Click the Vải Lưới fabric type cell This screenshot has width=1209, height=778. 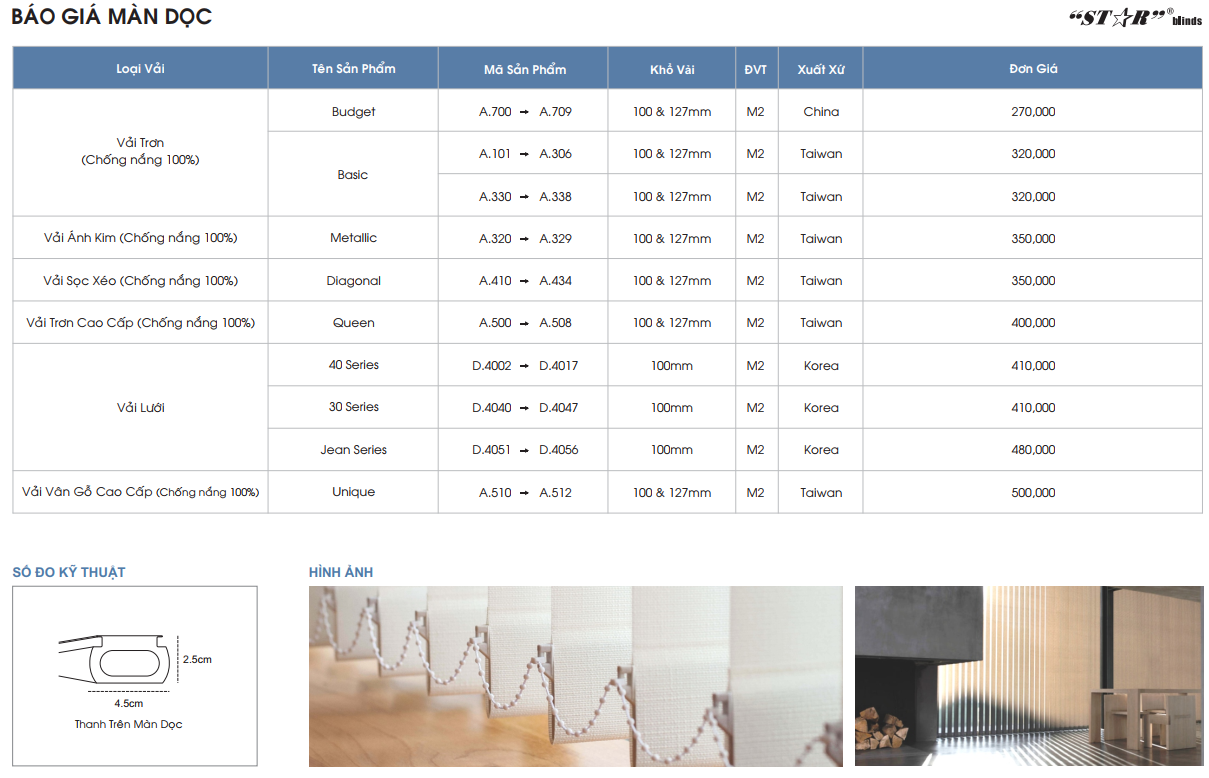(140, 408)
